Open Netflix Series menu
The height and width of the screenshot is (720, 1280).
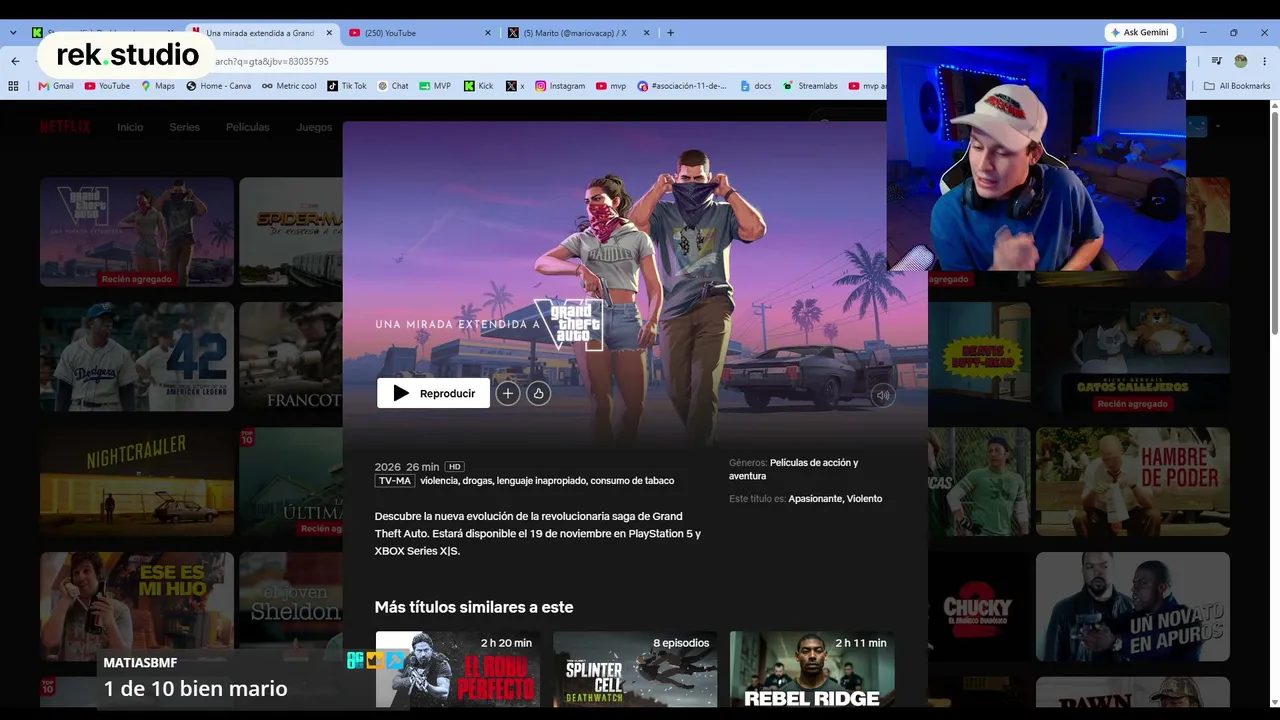tap(184, 127)
